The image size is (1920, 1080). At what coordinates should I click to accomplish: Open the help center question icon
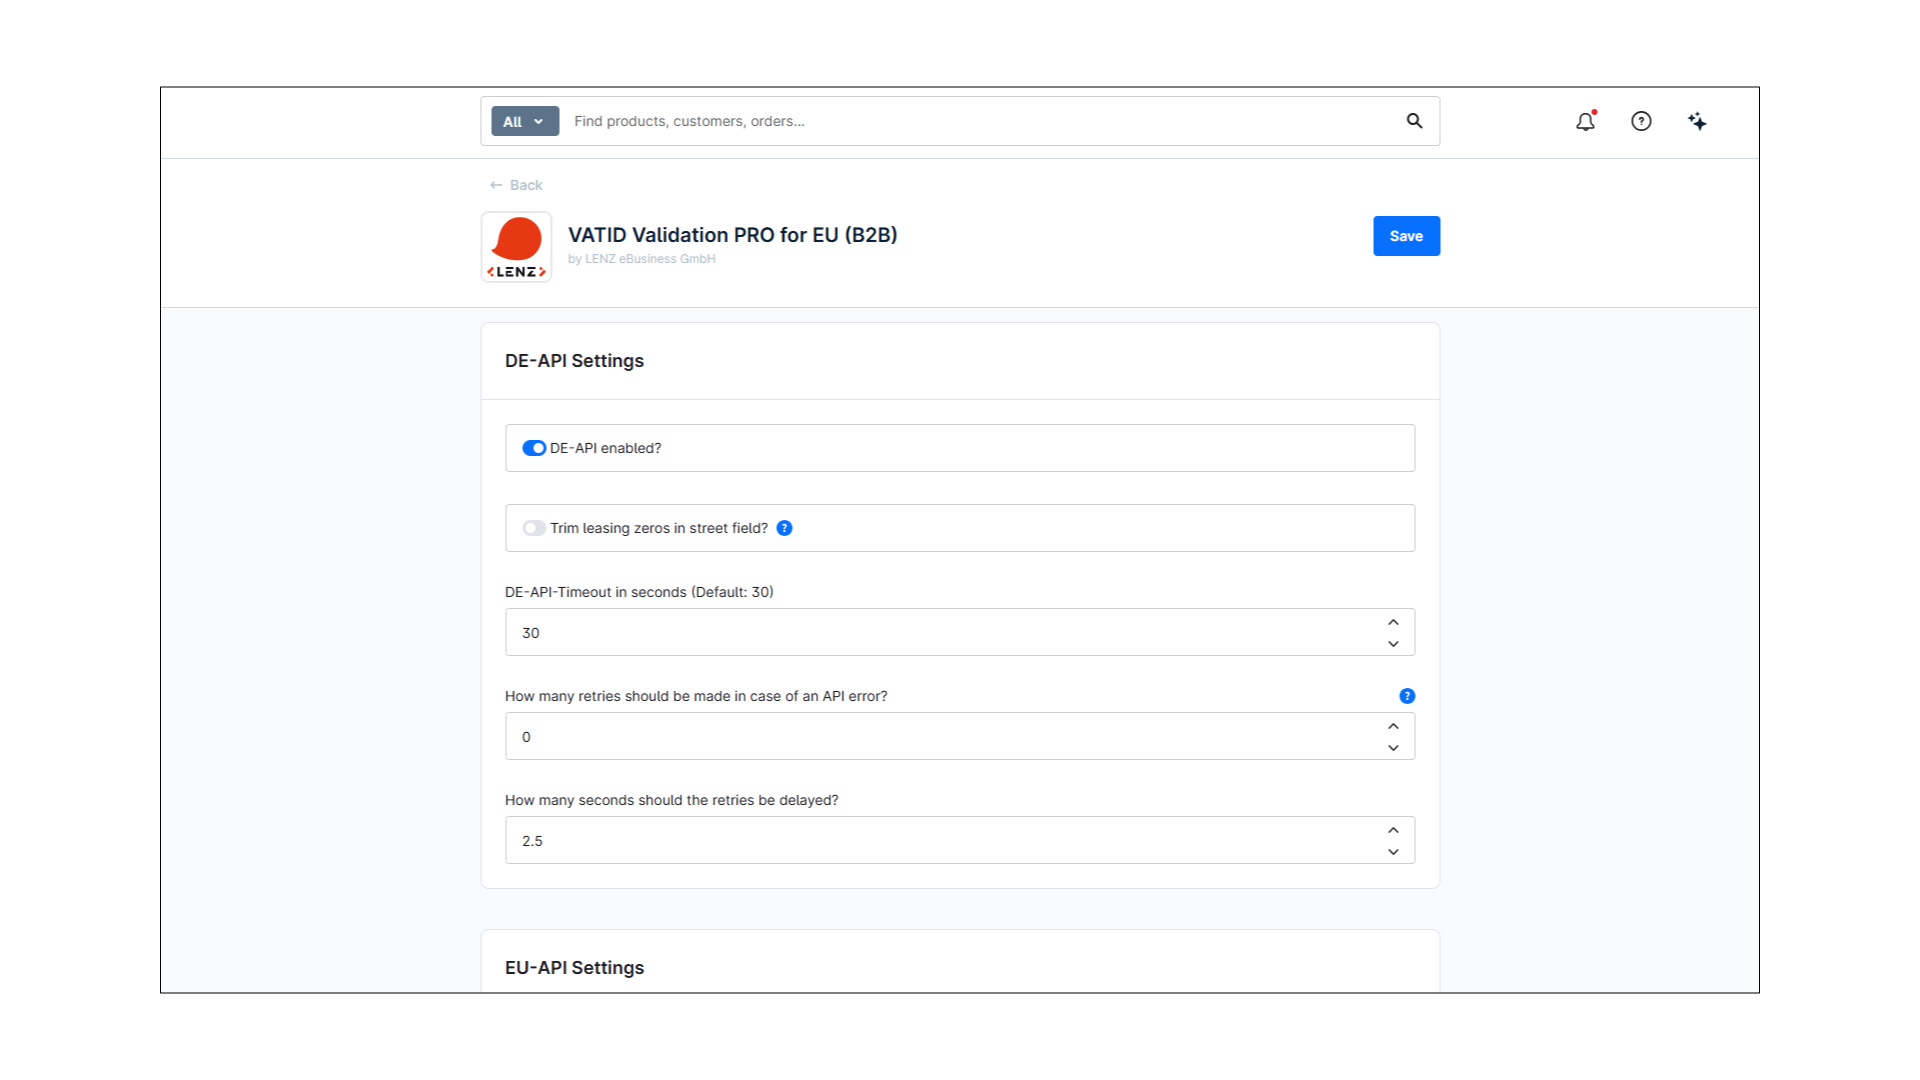point(1641,121)
